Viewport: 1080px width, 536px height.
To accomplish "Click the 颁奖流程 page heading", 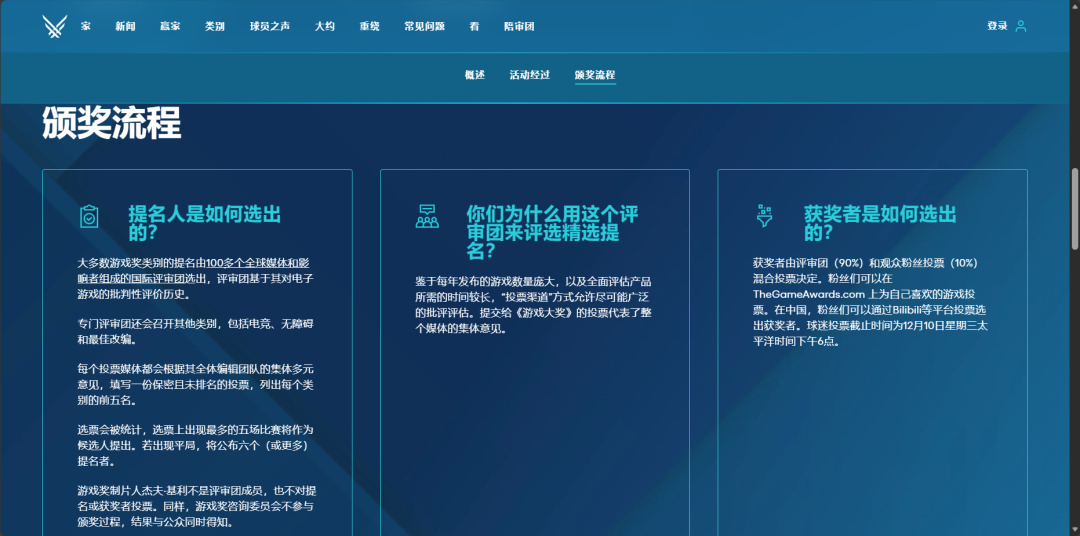I will pyautogui.click(x=112, y=124).
